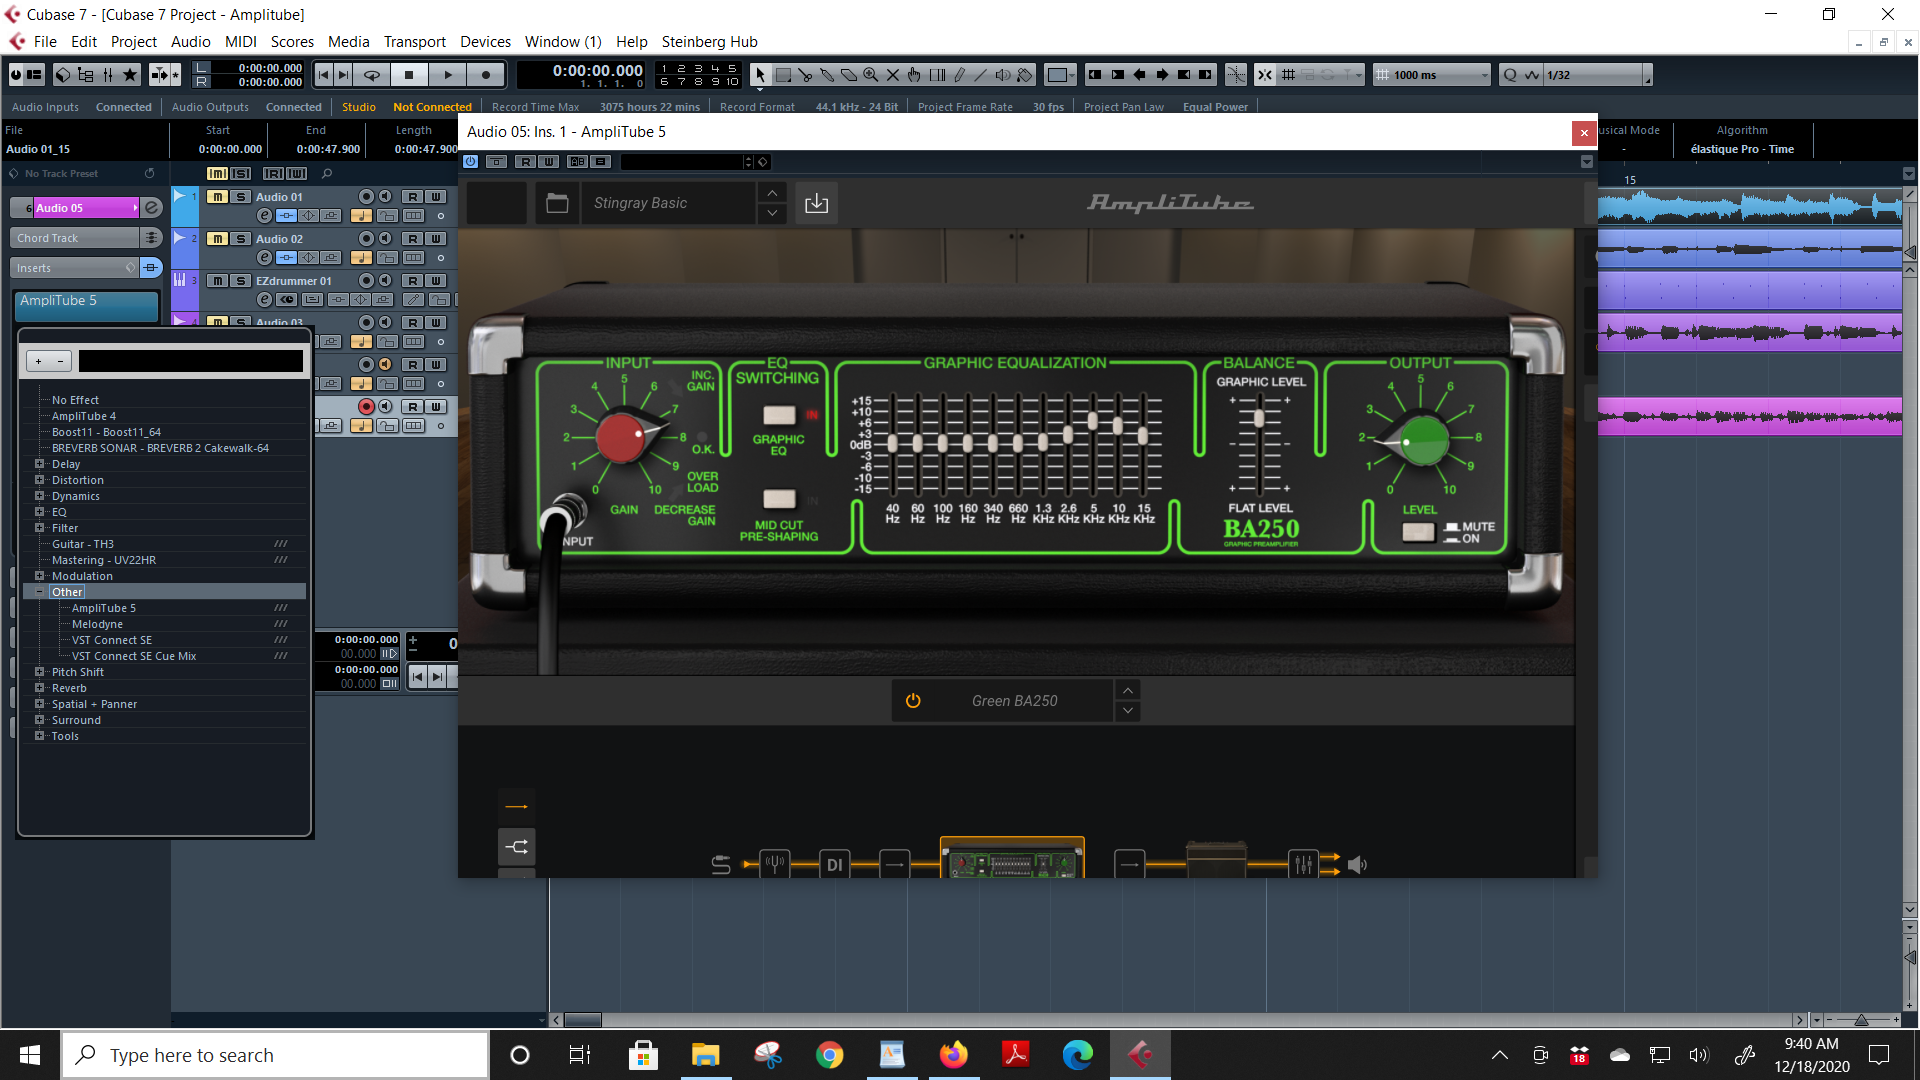
Task: Click AmpliTube save preset icon
Action: coord(817,203)
